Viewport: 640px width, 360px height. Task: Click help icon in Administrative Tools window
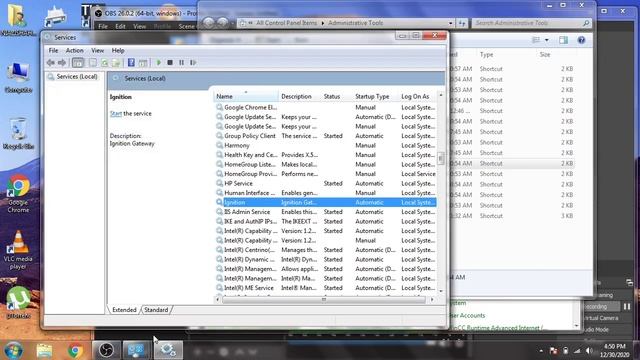pyautogui.click(x=581, y=40)
